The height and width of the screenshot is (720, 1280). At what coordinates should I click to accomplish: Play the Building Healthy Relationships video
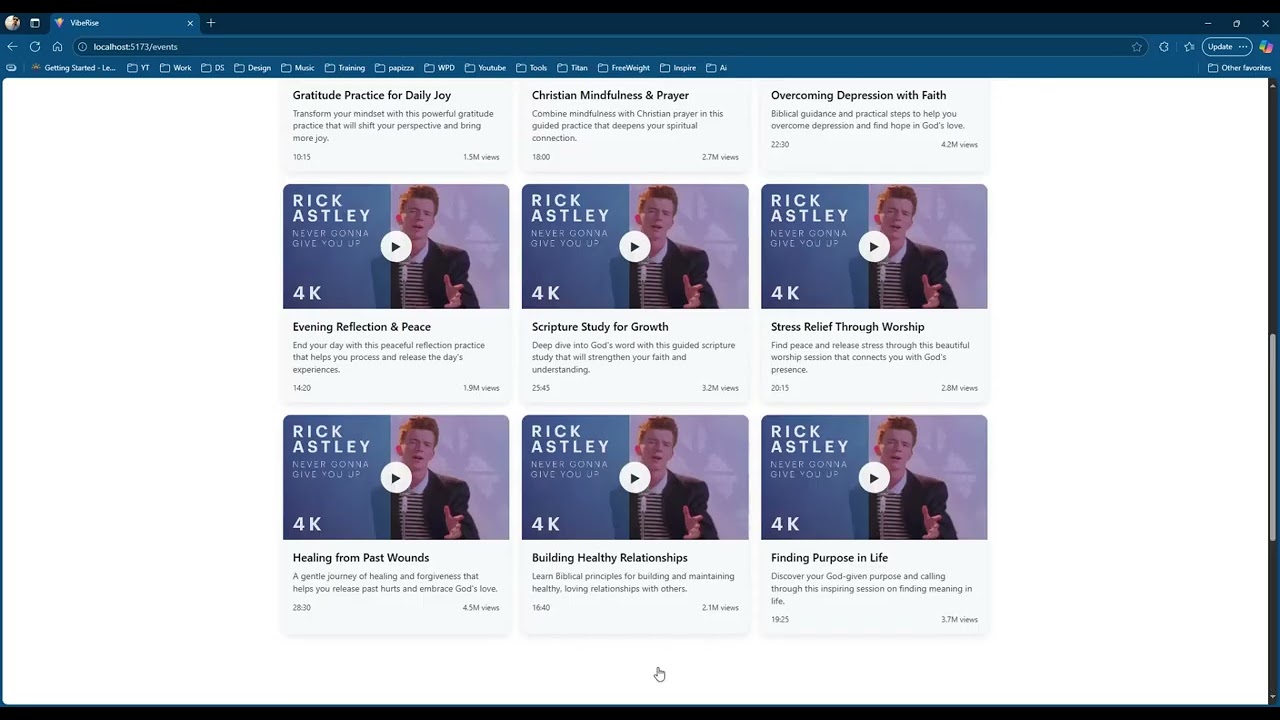pyautogui.click(x=635, y=478)
